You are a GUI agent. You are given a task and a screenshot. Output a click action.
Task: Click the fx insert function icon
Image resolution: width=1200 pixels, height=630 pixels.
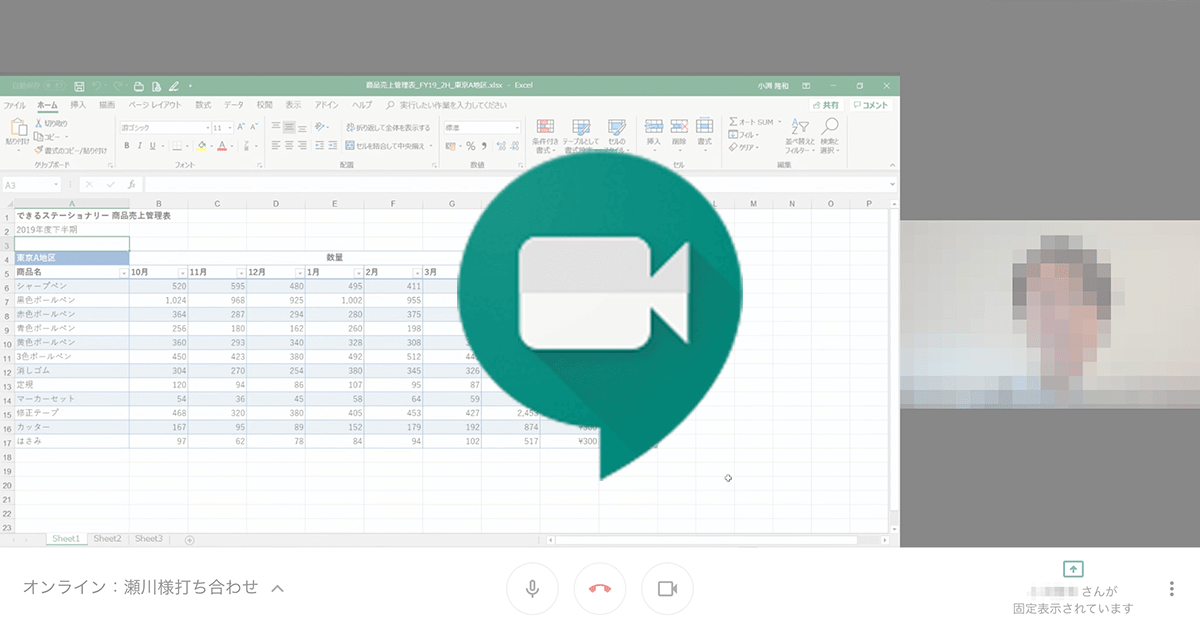[x=132, y=185]
